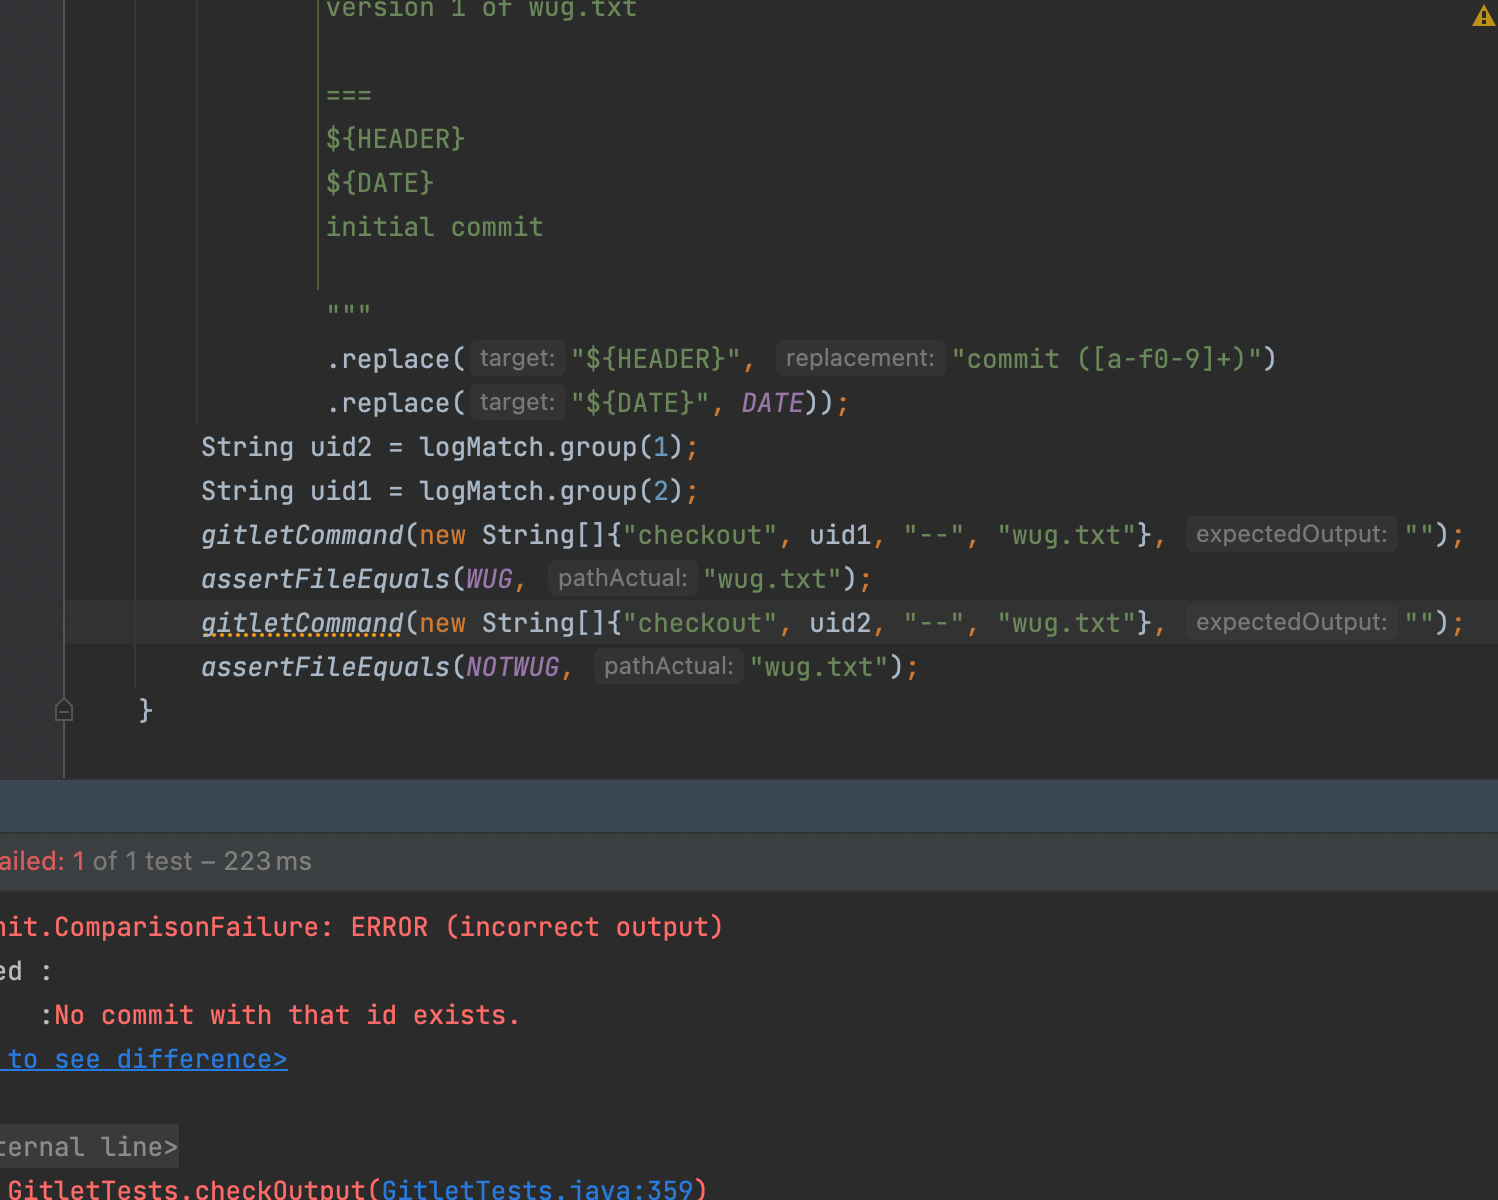Image resolution: width=1498 pixels, height=1200 pixels.
Task: Click the ComparisonFailure error line
Action: click(360, 927)
